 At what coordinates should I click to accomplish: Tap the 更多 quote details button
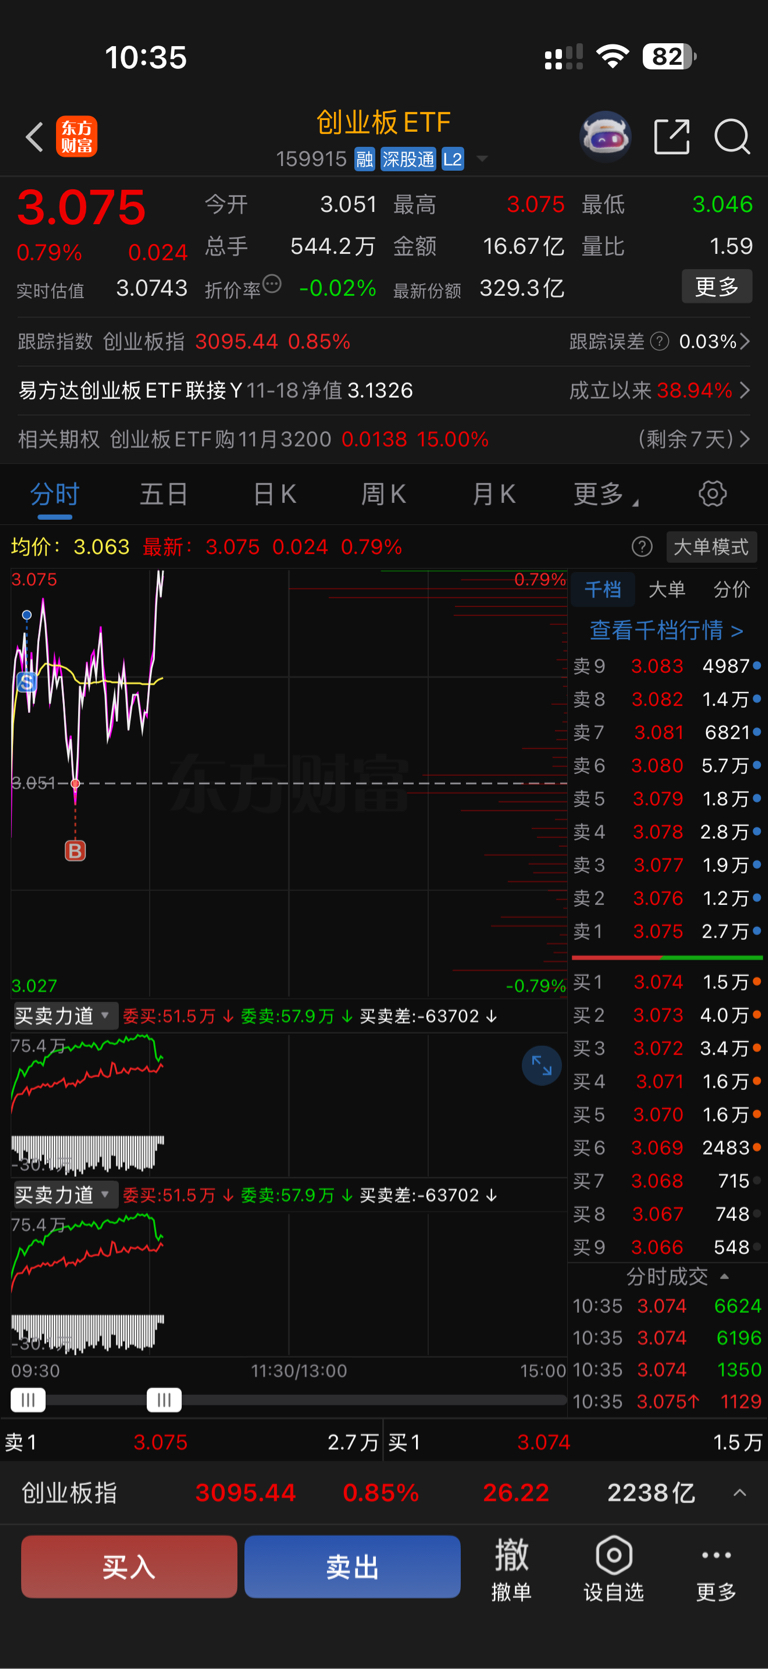point(717,287)
